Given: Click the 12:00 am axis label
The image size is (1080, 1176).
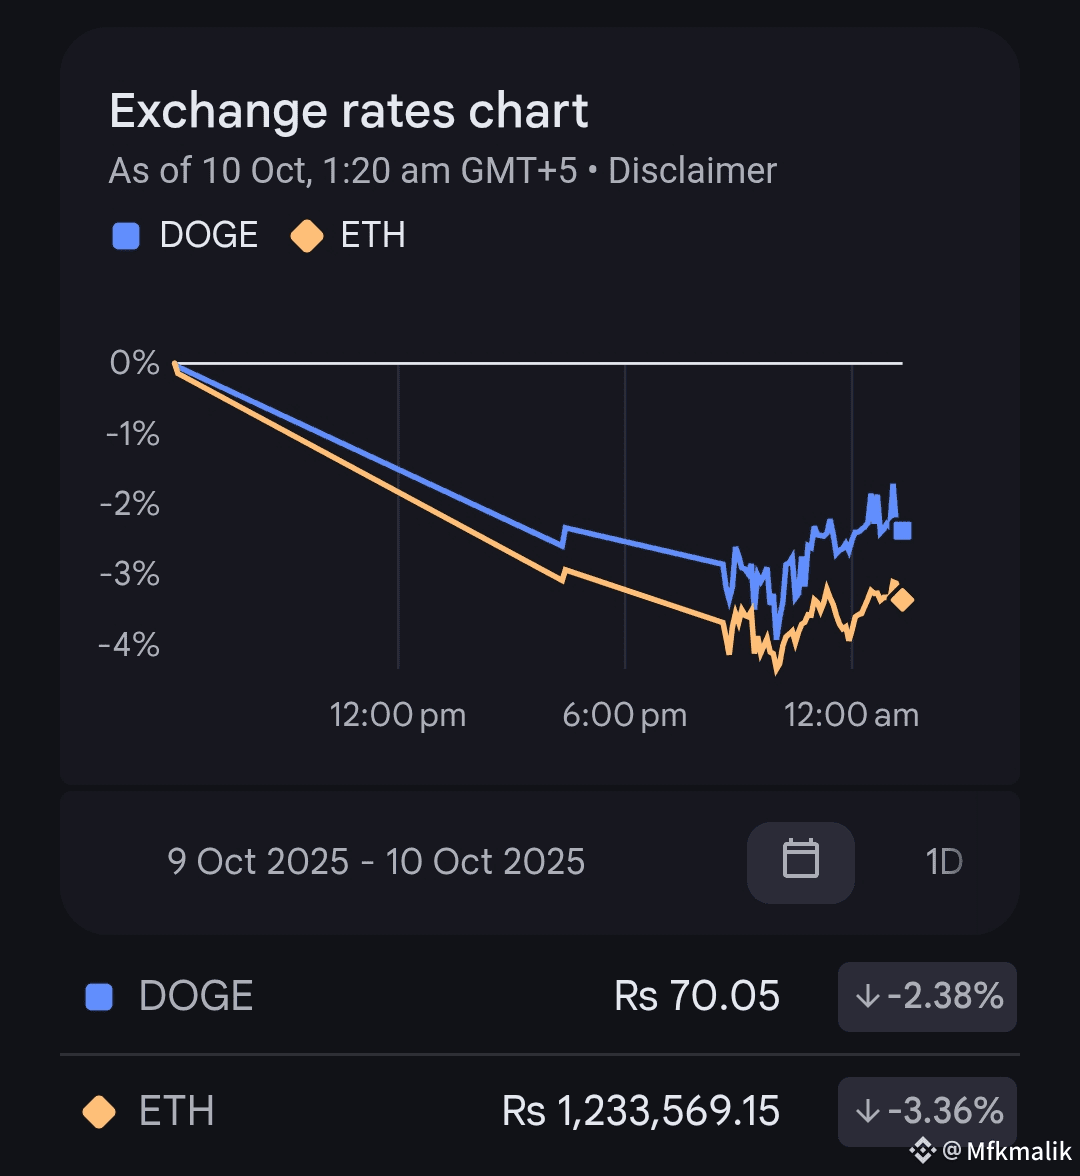Looking at the screenshot, I should click(851, 715).
